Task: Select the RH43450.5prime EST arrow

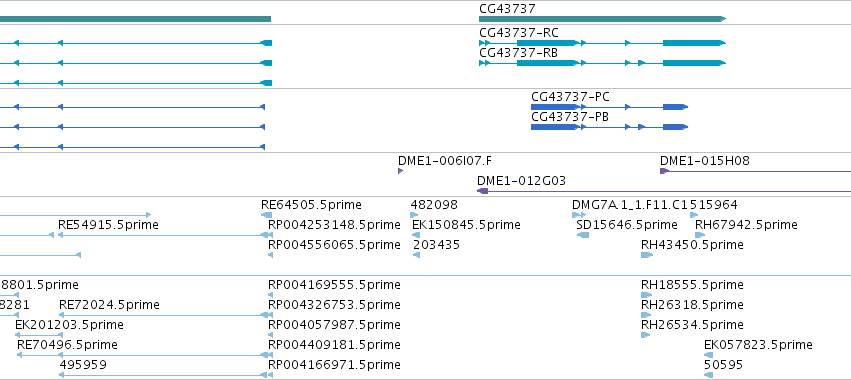Action: pyautogui.click(x=646, y=255)
